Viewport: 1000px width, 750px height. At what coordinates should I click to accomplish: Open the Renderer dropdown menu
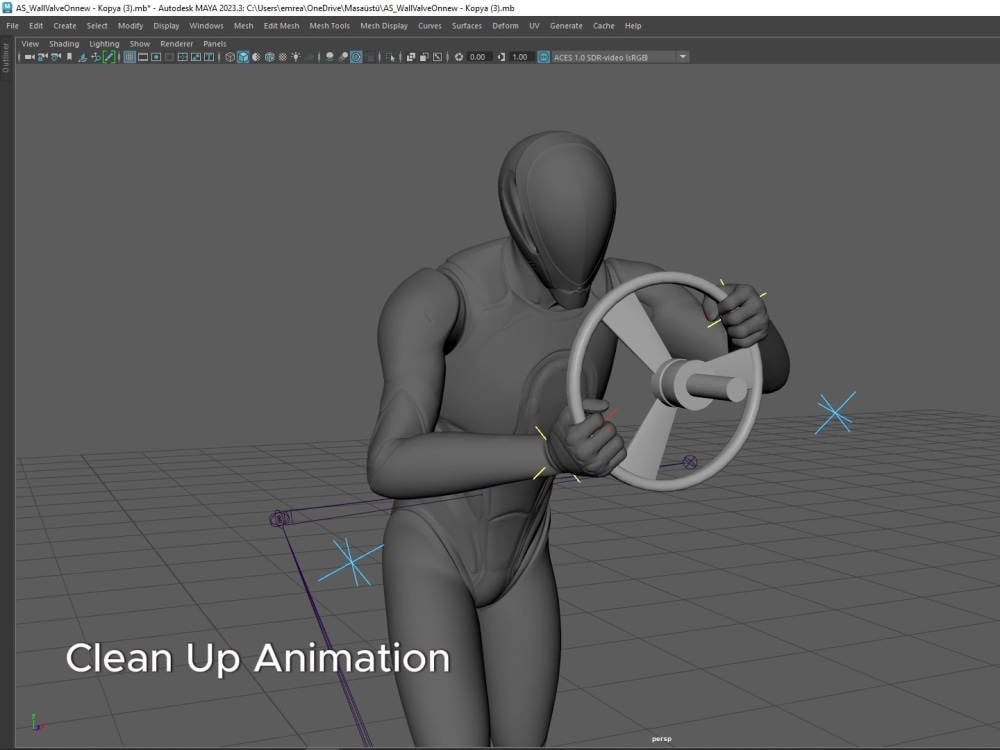point(176,43)
